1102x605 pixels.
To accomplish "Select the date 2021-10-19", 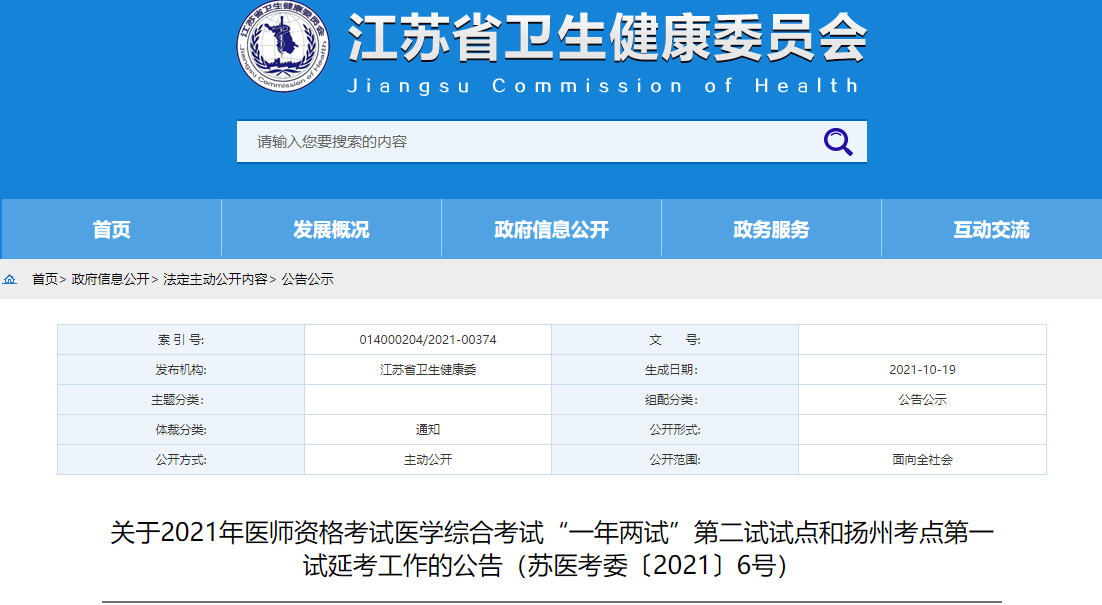I will tap(922, 370).
